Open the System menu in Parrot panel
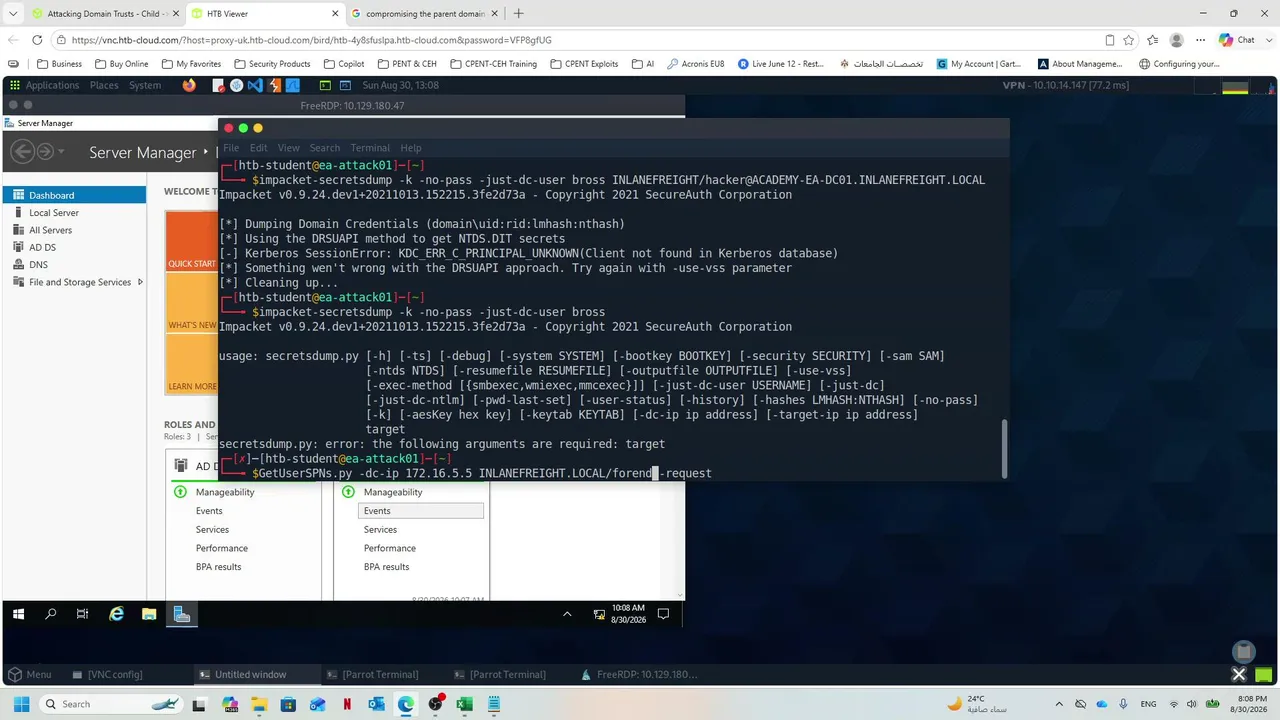The height and width of the screenshot is (720, 1280). 145,85
